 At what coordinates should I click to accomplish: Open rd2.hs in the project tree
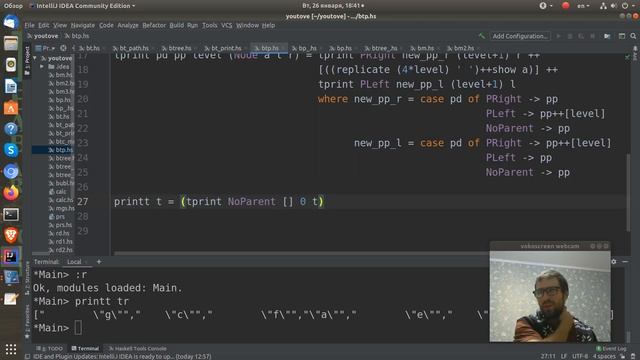(x=60, y=250)
